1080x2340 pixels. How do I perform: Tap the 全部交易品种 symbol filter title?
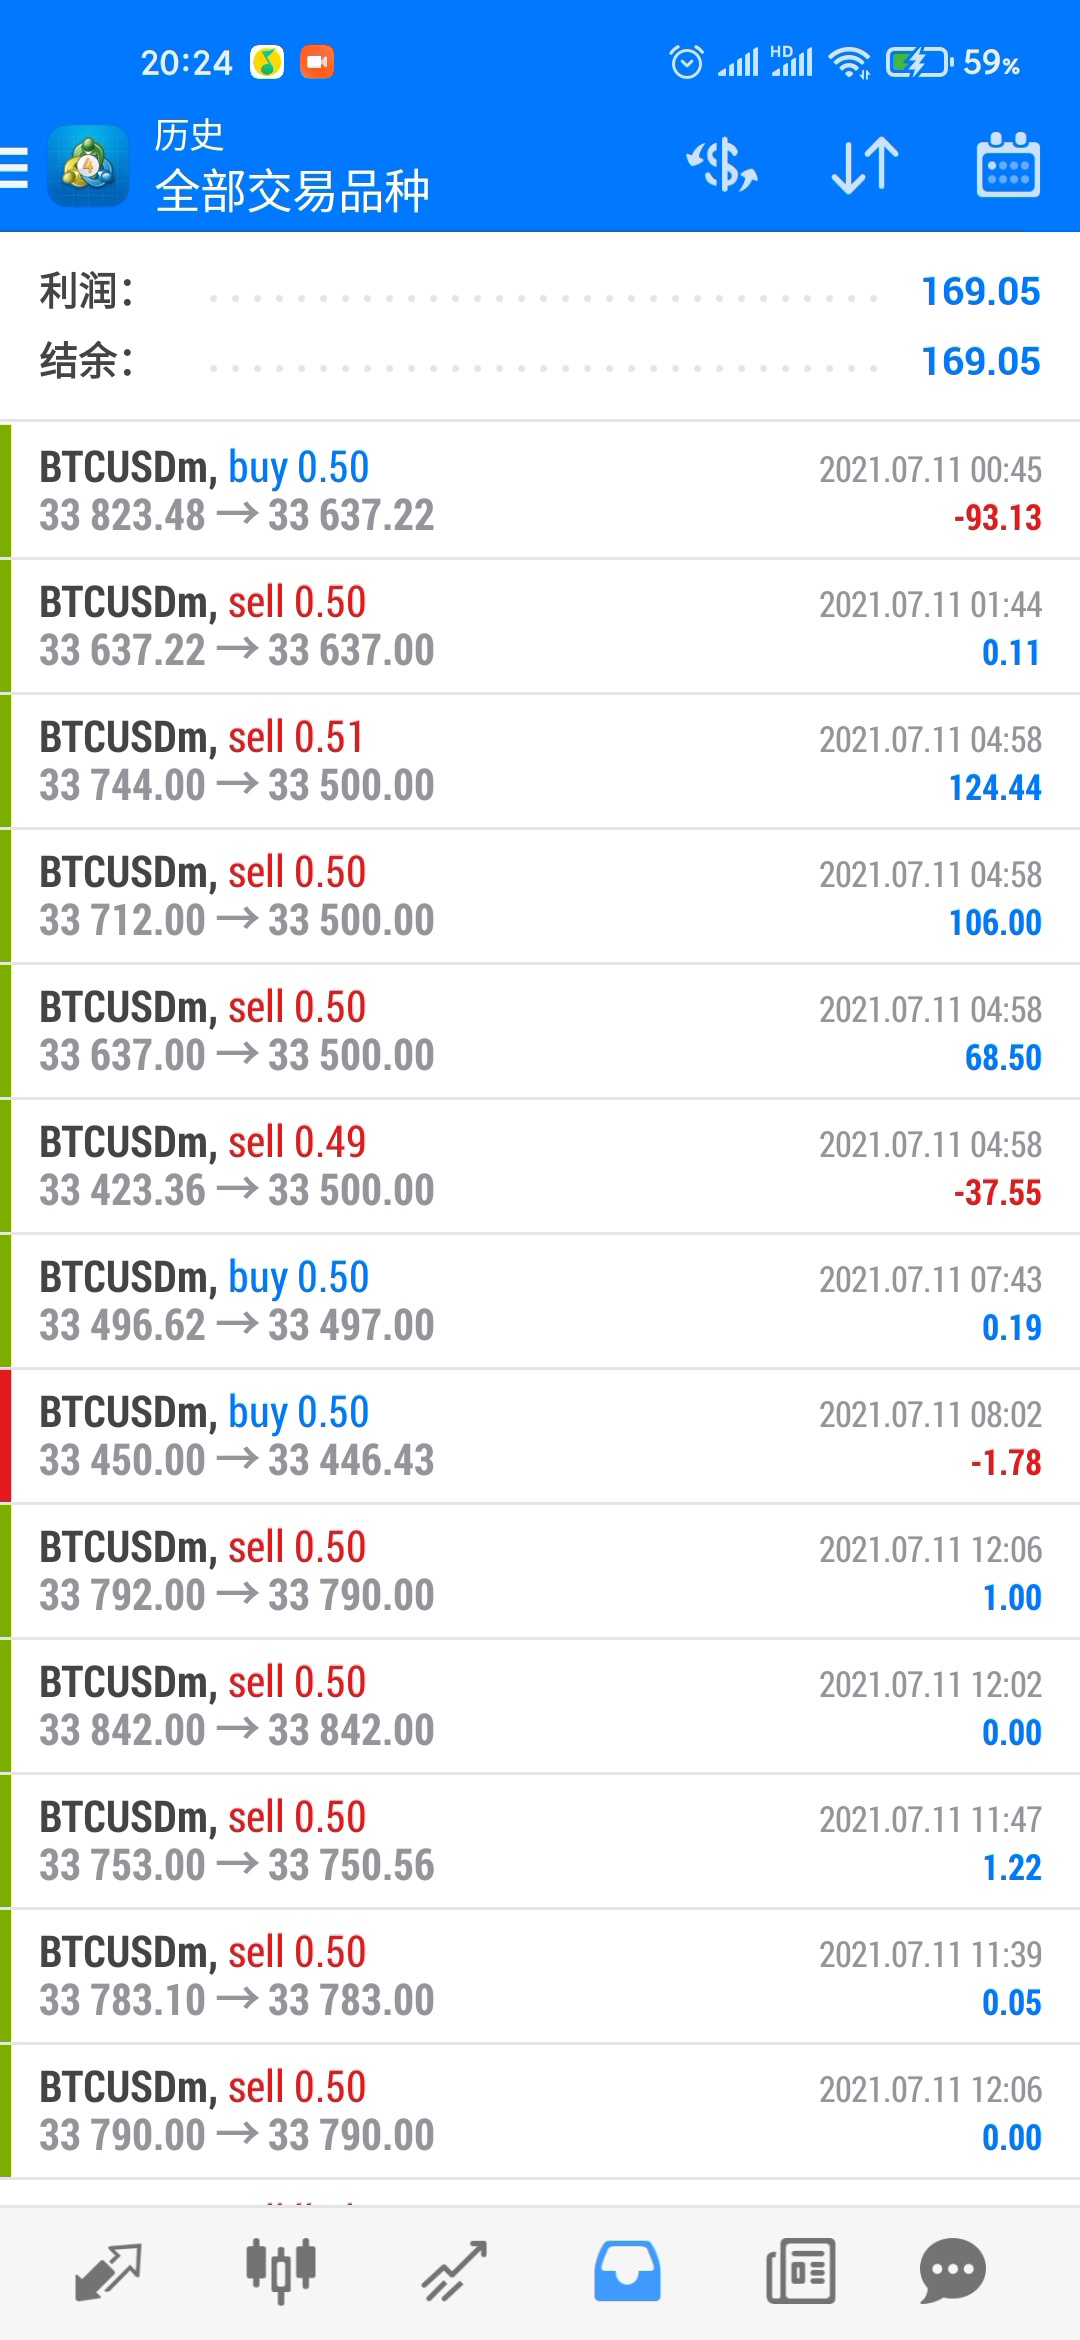(x=292, y=191)
